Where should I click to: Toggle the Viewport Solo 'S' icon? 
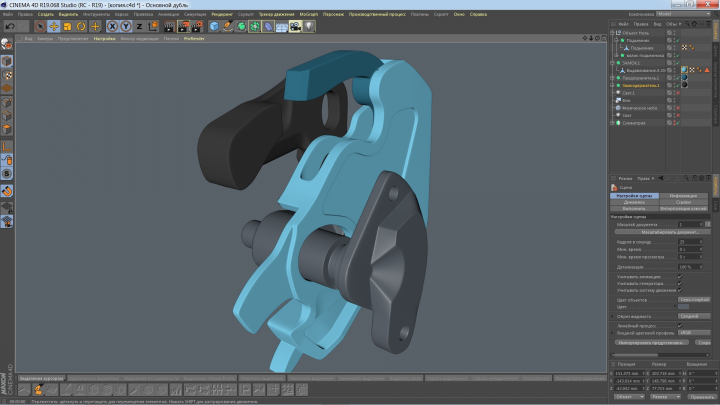click(x=6, y=174)
